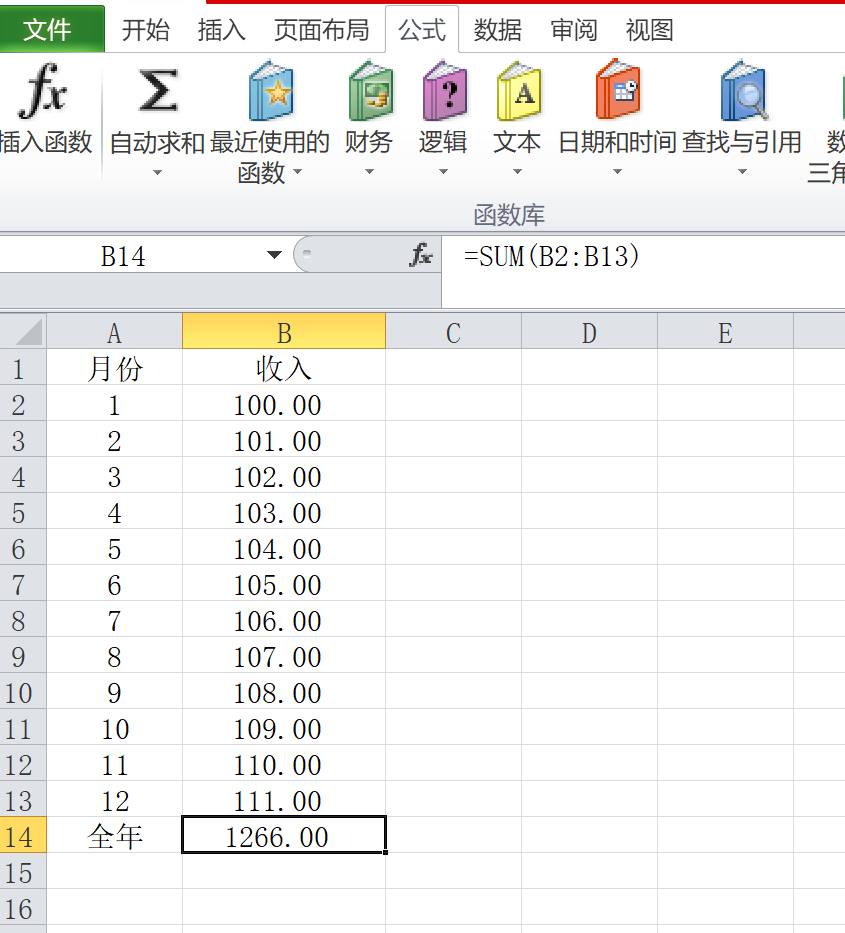This screenshot has height=933, width=845.
Task: Select row 1 header
Action: [23, 368]
